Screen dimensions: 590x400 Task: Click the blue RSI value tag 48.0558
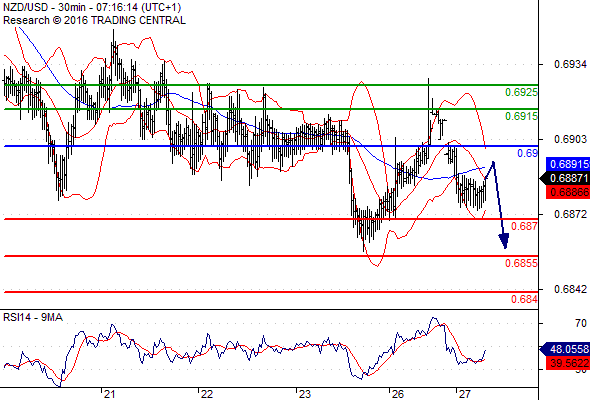(565, 349)
